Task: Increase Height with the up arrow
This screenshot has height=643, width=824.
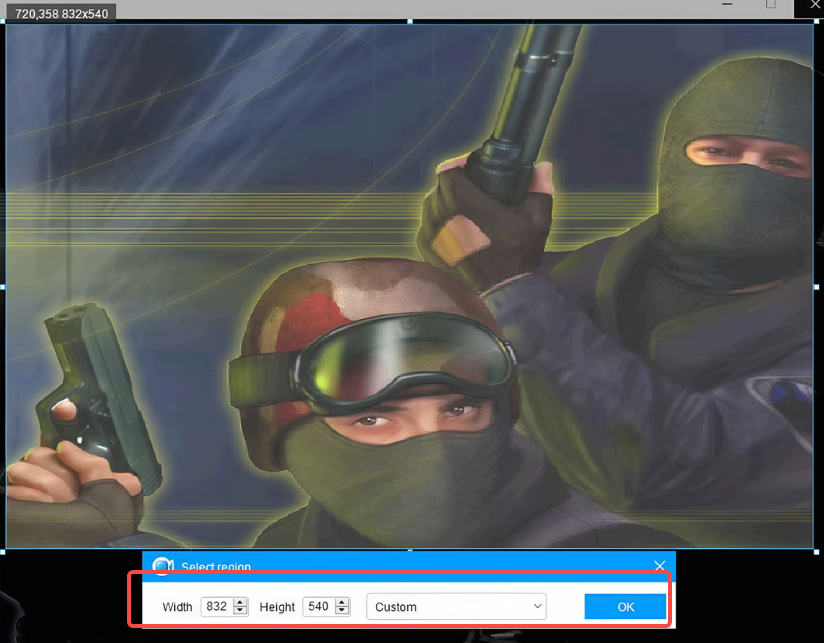Action: point(342,602)
